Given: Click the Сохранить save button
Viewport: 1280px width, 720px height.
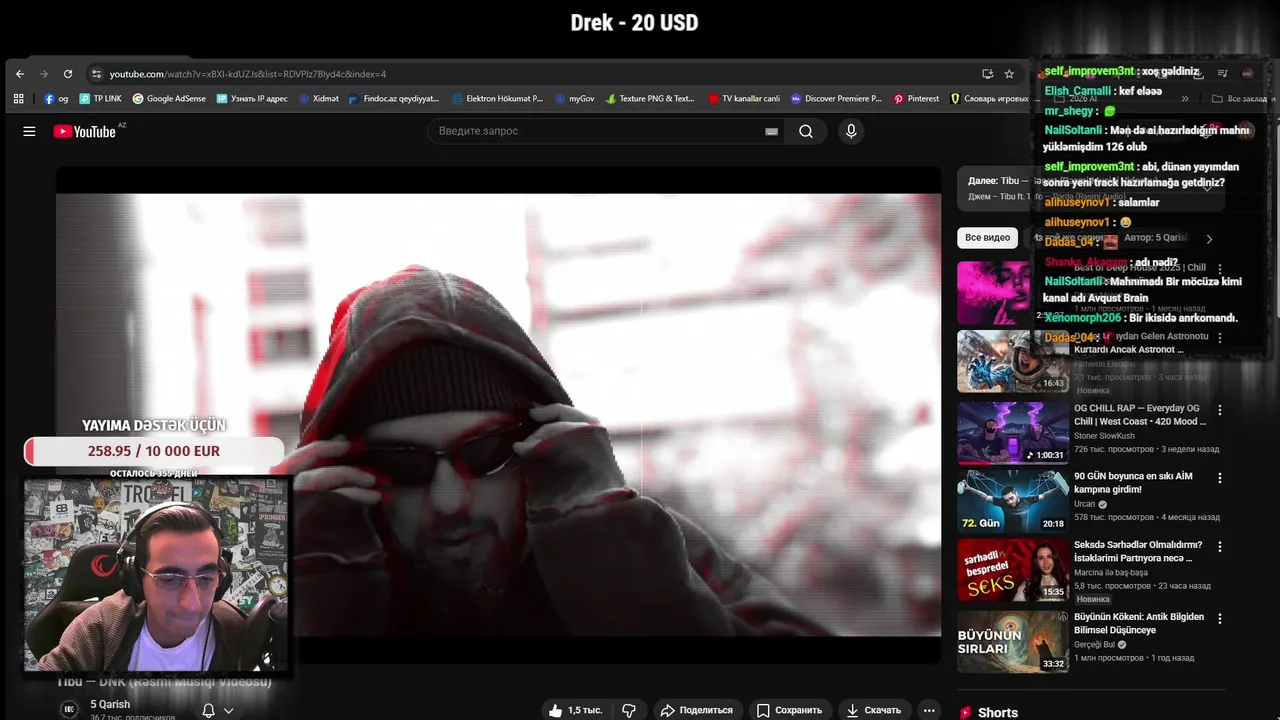Looking at the screenshot, I should (x=789, y=710).
